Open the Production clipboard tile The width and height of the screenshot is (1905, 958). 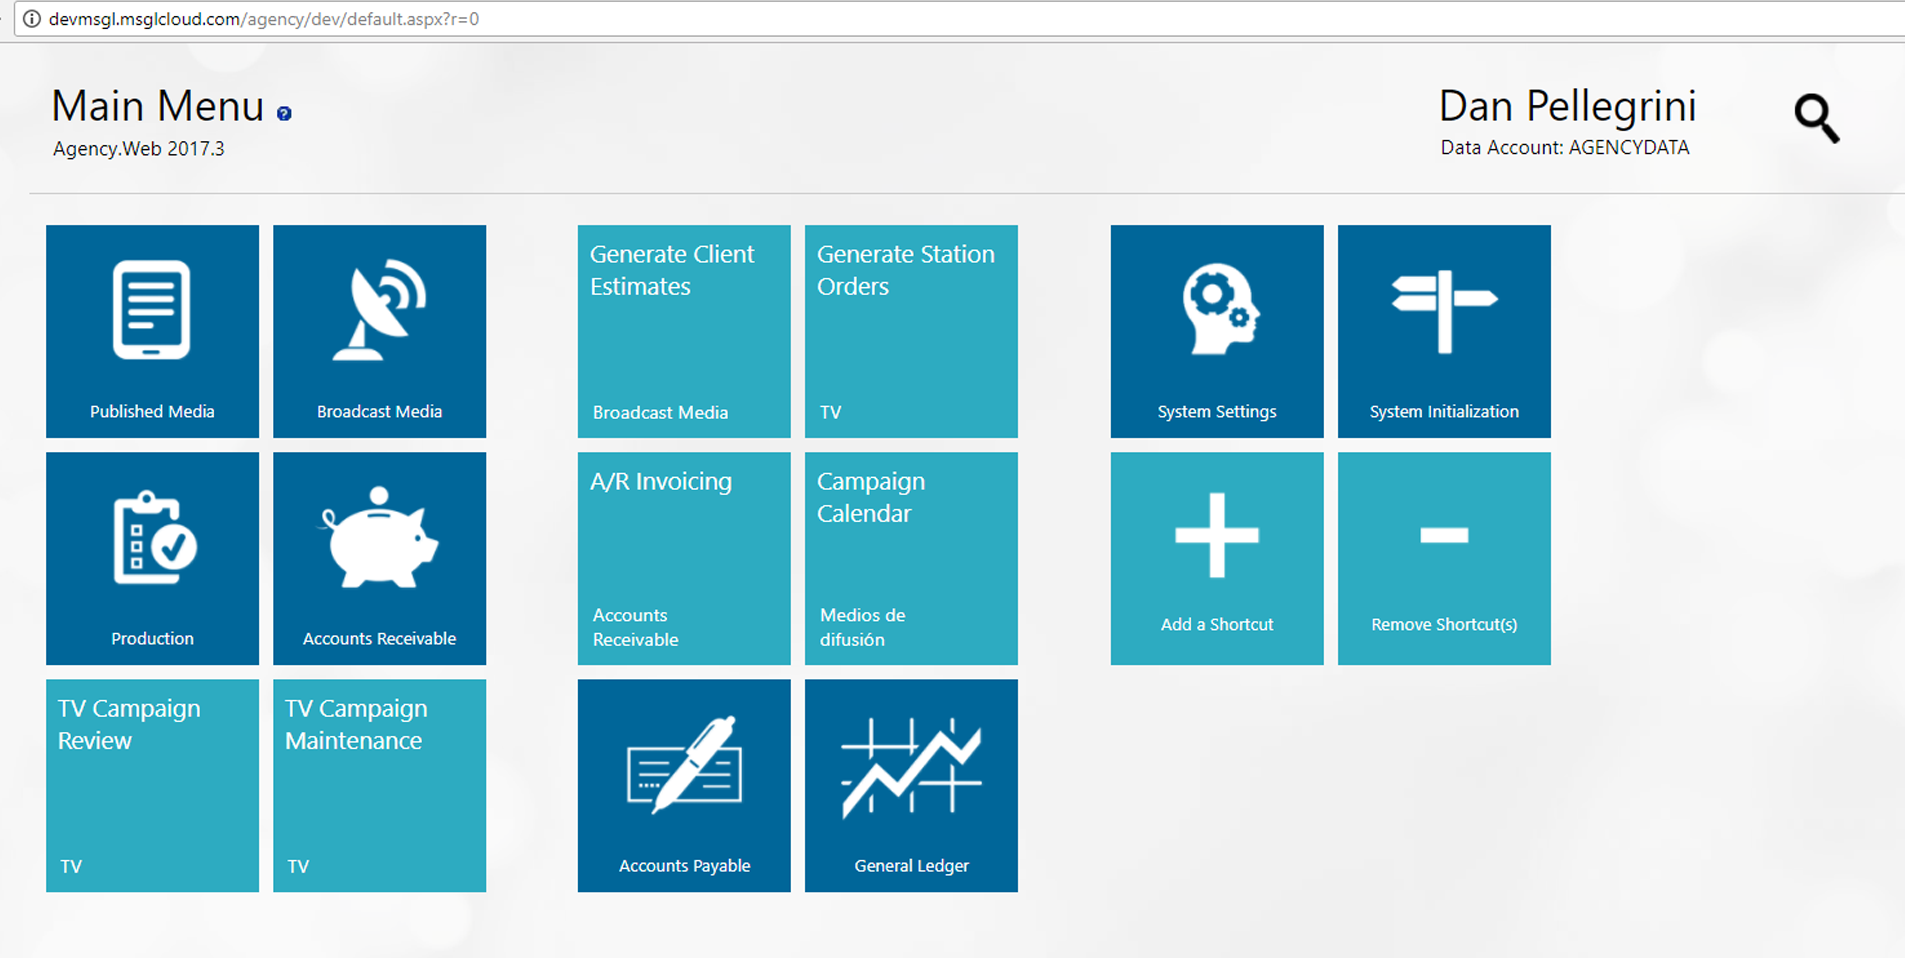pos(152,558)
